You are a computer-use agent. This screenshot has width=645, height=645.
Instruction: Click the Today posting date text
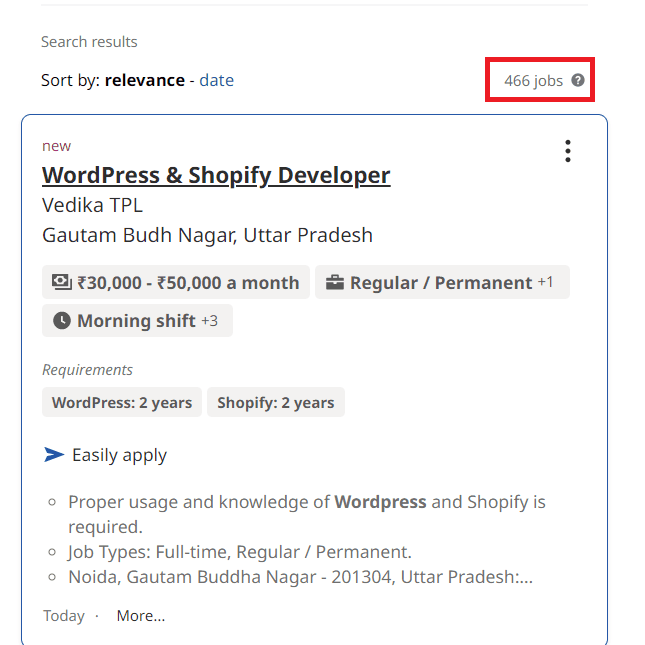[64, 616]
